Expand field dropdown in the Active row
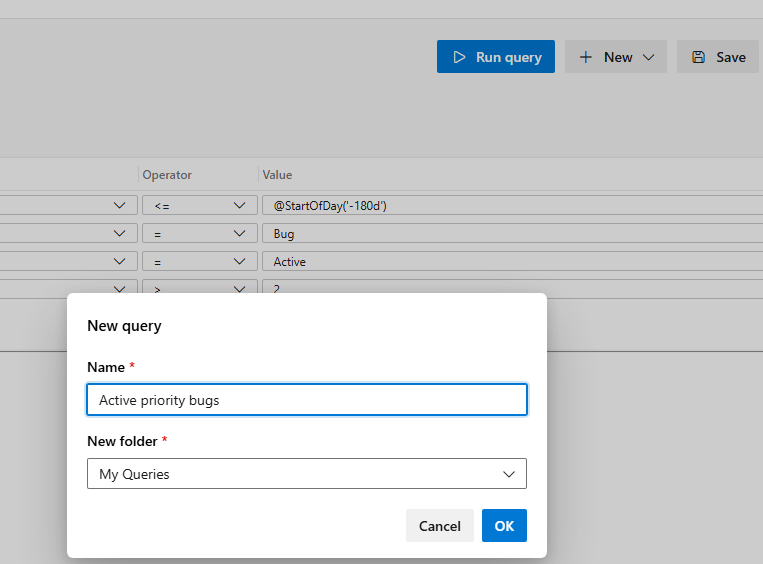The width and height of the screenshot is (763, 564). coord(119,261)
